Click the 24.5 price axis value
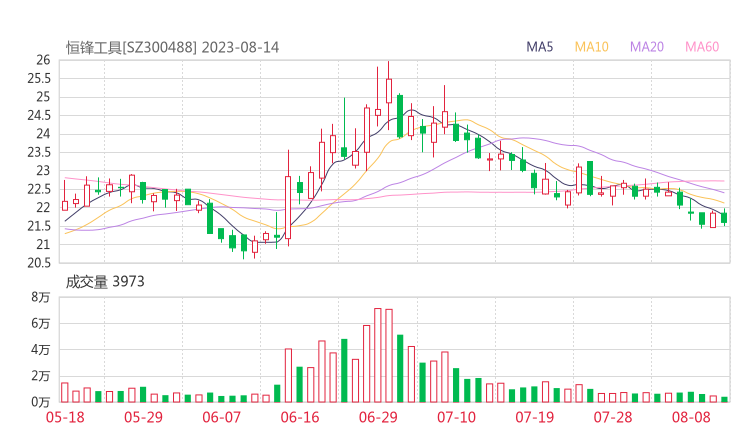The image size is (740, 440). (x=39, y=115)
